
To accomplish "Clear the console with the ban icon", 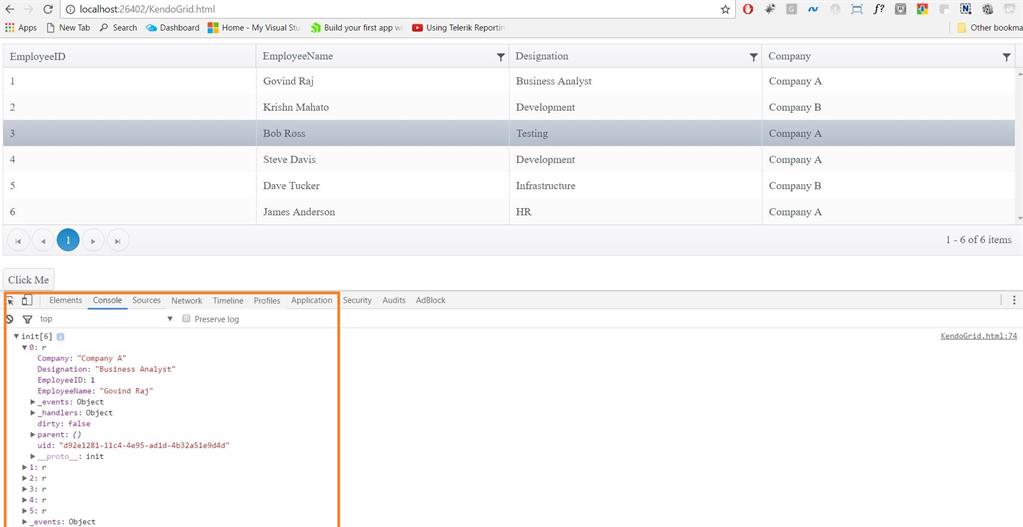I will coord(9,319).
